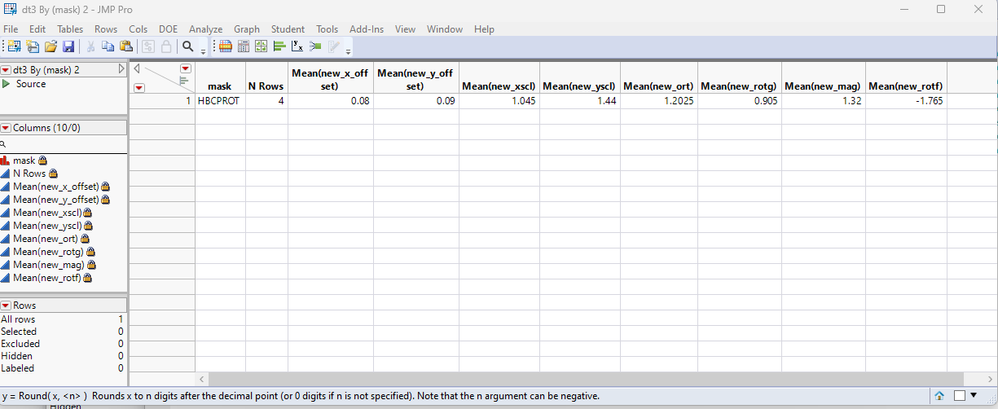This screenshot has height=409, width=998.
Task: Expand the Columns (10/0) red triangle menu
Action: pyautogui.click(x=6, y=128)
